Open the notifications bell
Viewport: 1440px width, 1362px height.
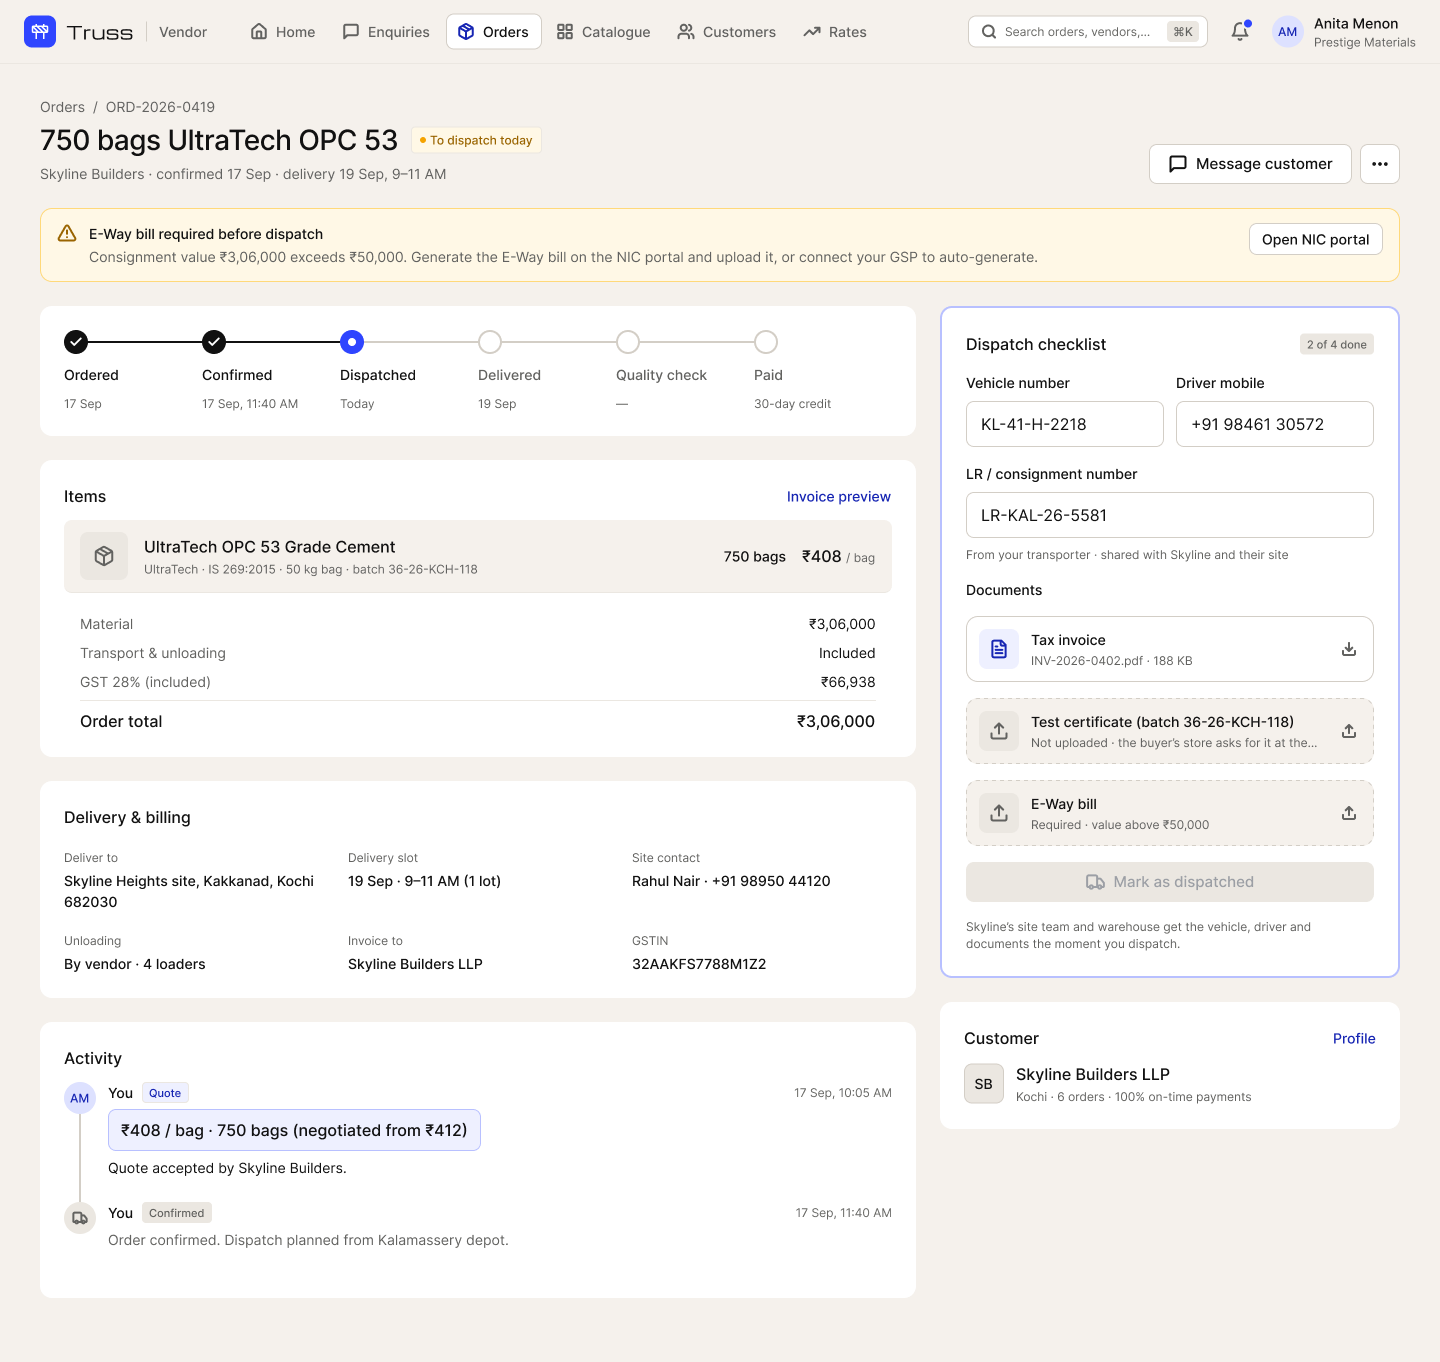pos(1240,32)
